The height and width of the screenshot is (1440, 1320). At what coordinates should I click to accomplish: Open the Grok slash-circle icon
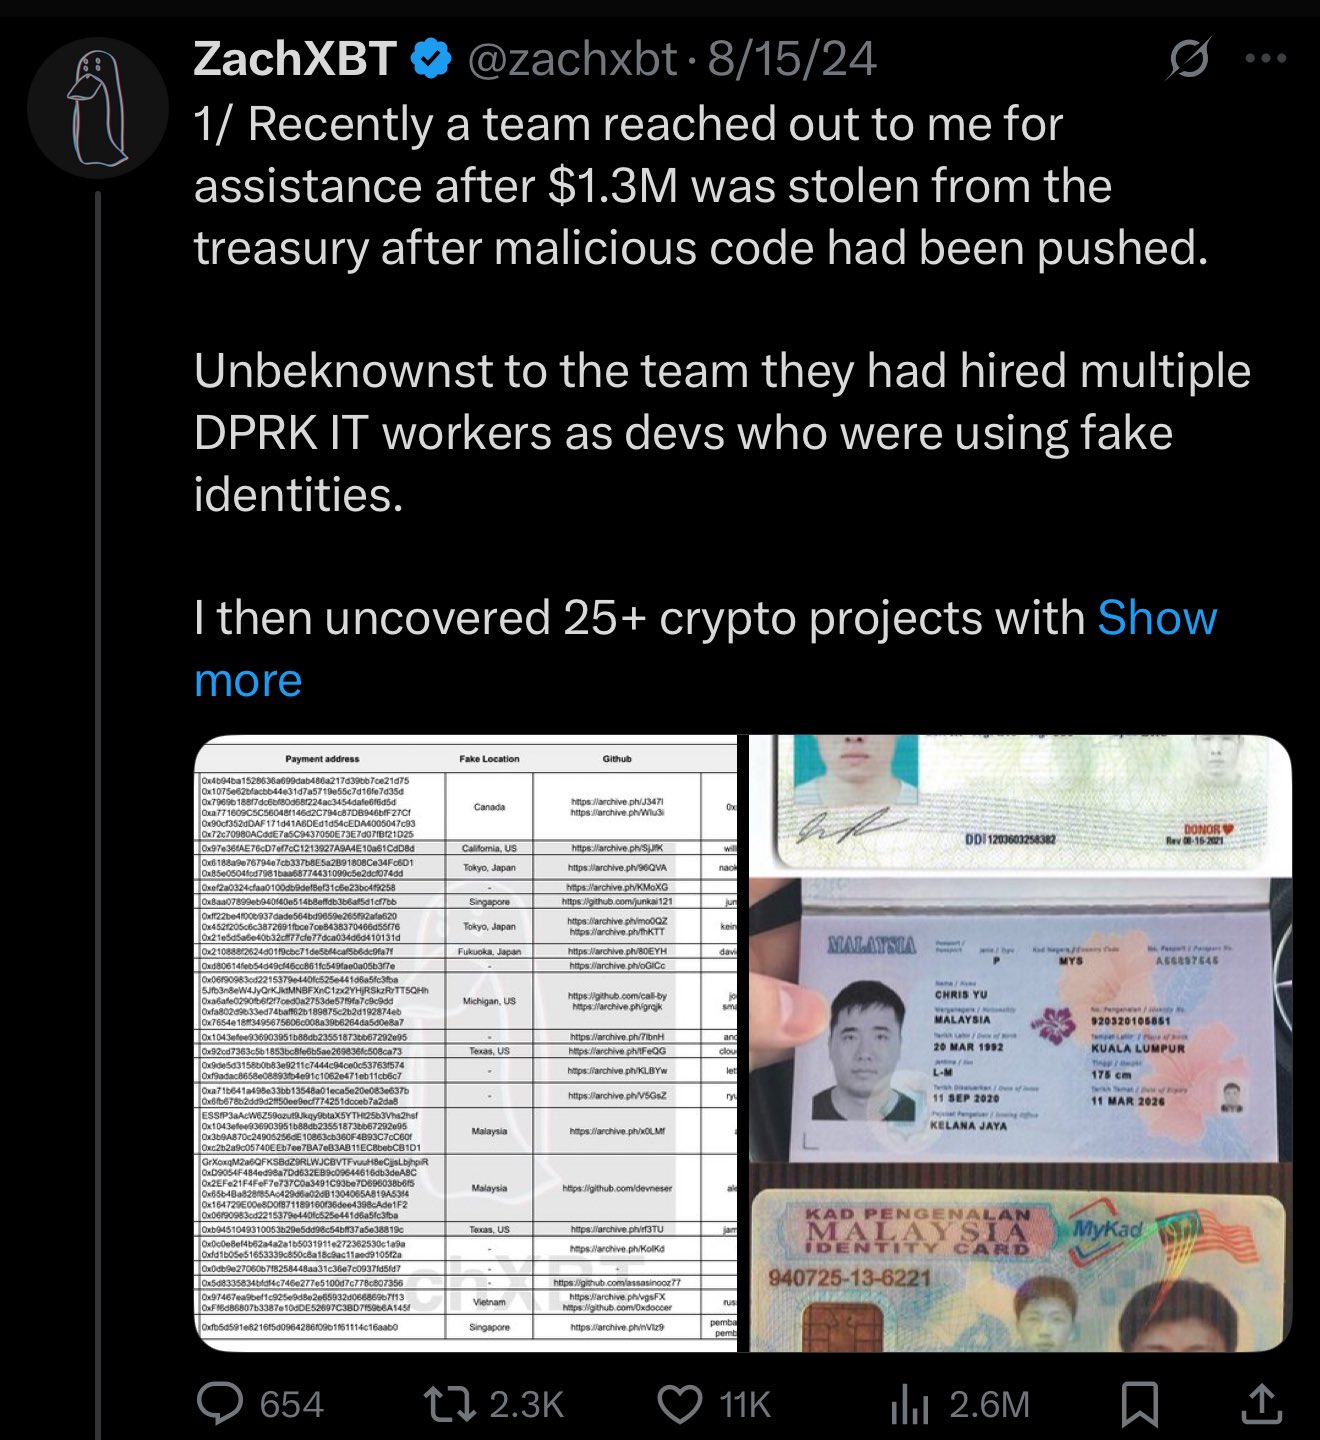point(1189,59)
